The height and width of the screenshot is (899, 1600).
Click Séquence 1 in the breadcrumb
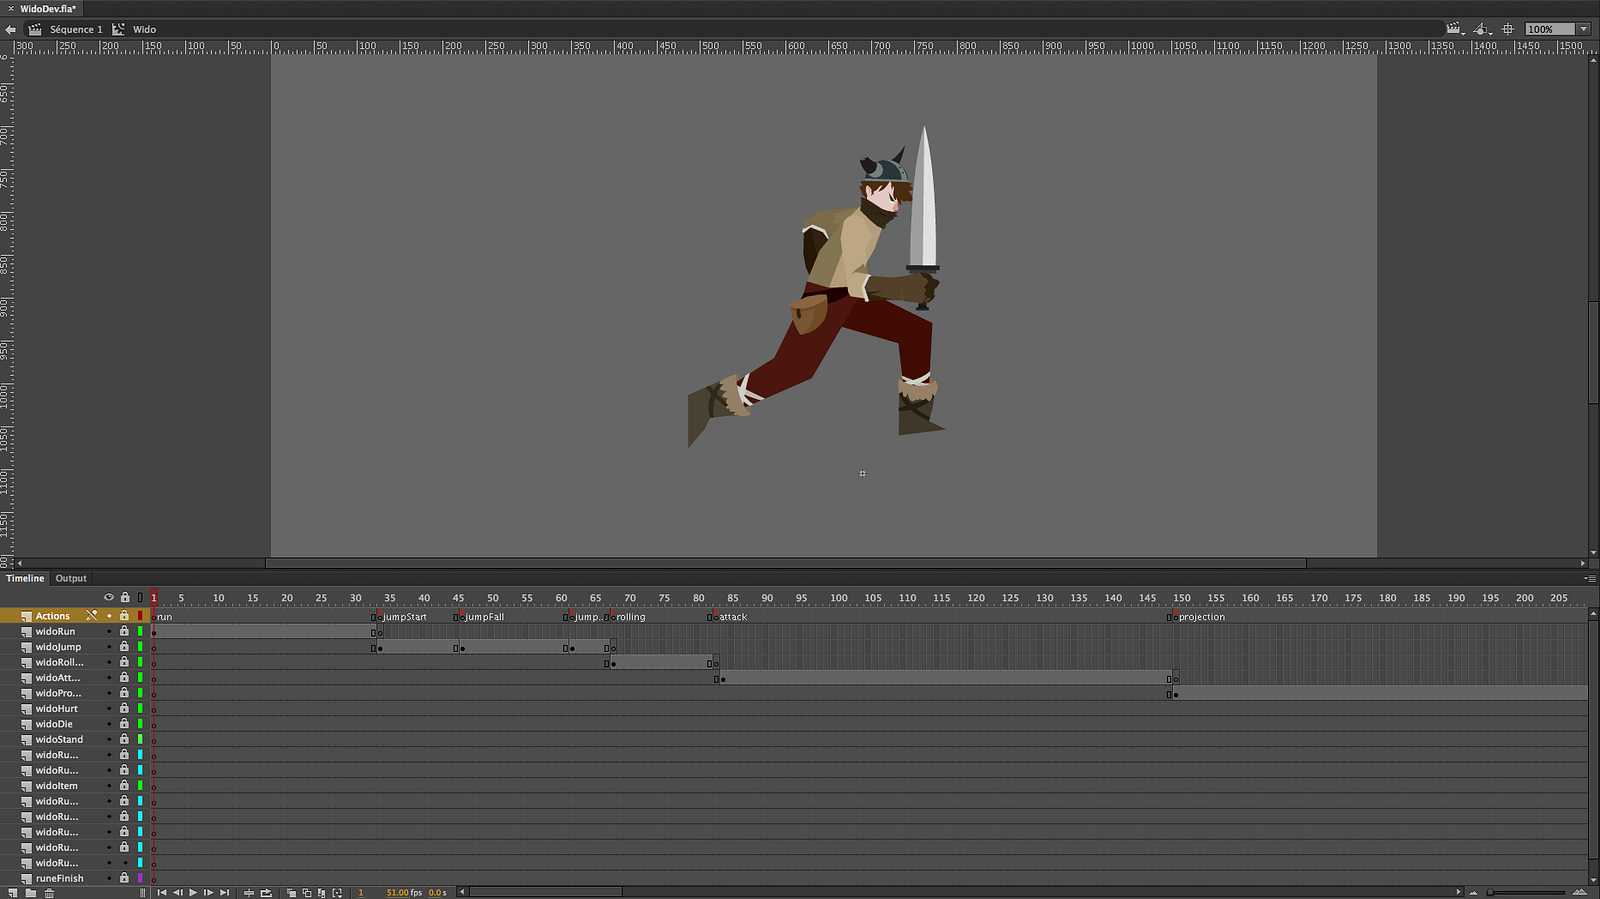(76, 29)
